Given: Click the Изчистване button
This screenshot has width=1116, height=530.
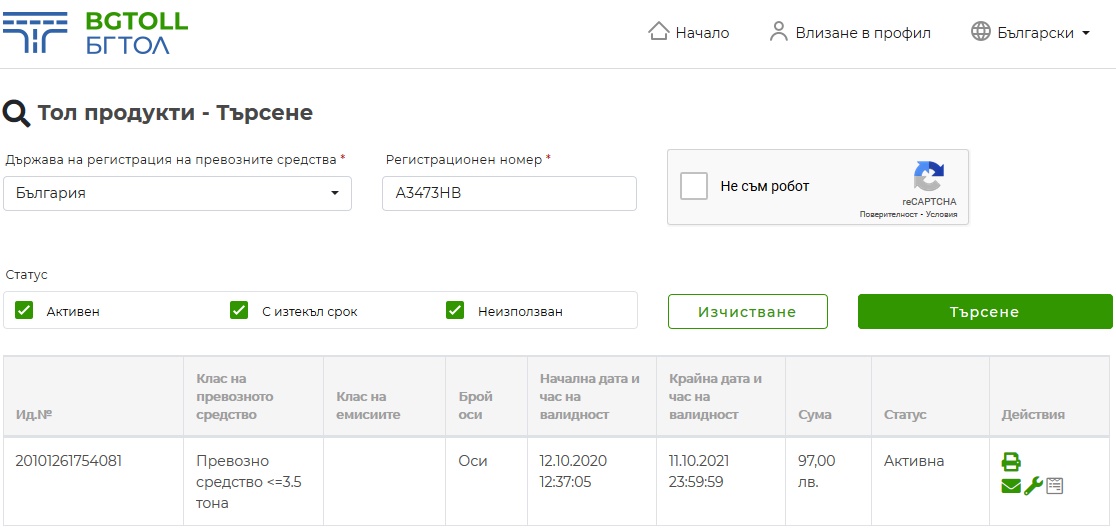Looking at the screenshot, I should tap(747, 312).
